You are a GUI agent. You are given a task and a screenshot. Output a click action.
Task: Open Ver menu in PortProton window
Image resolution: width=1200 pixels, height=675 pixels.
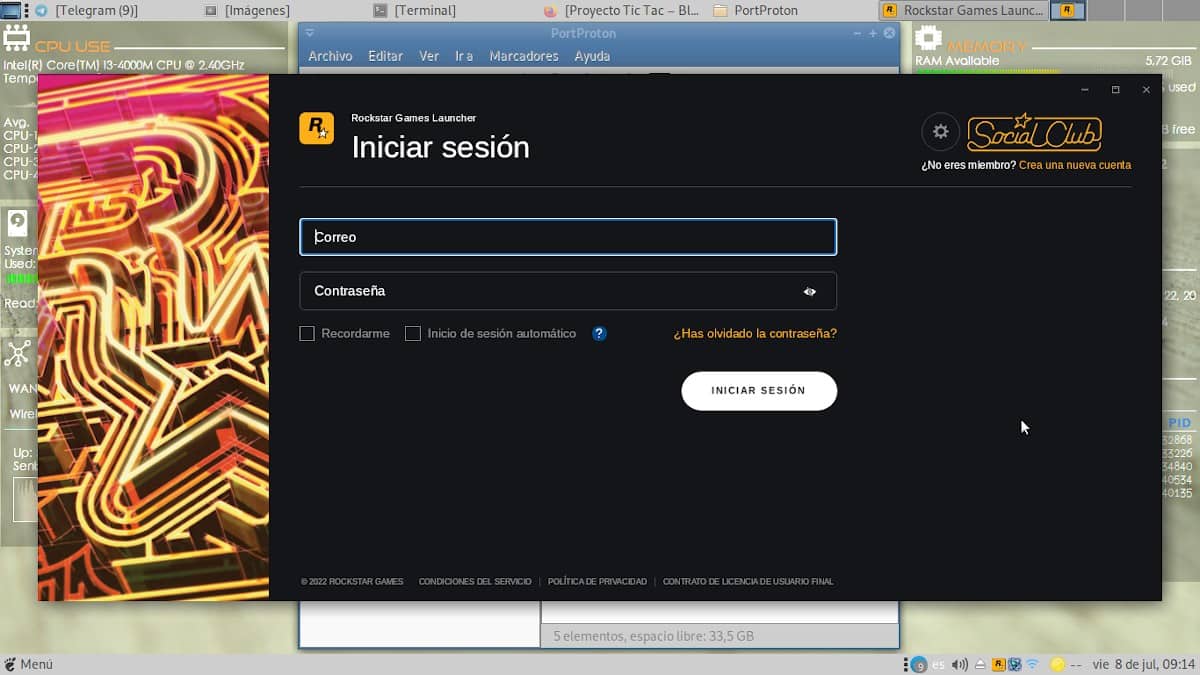coord(429,56)
